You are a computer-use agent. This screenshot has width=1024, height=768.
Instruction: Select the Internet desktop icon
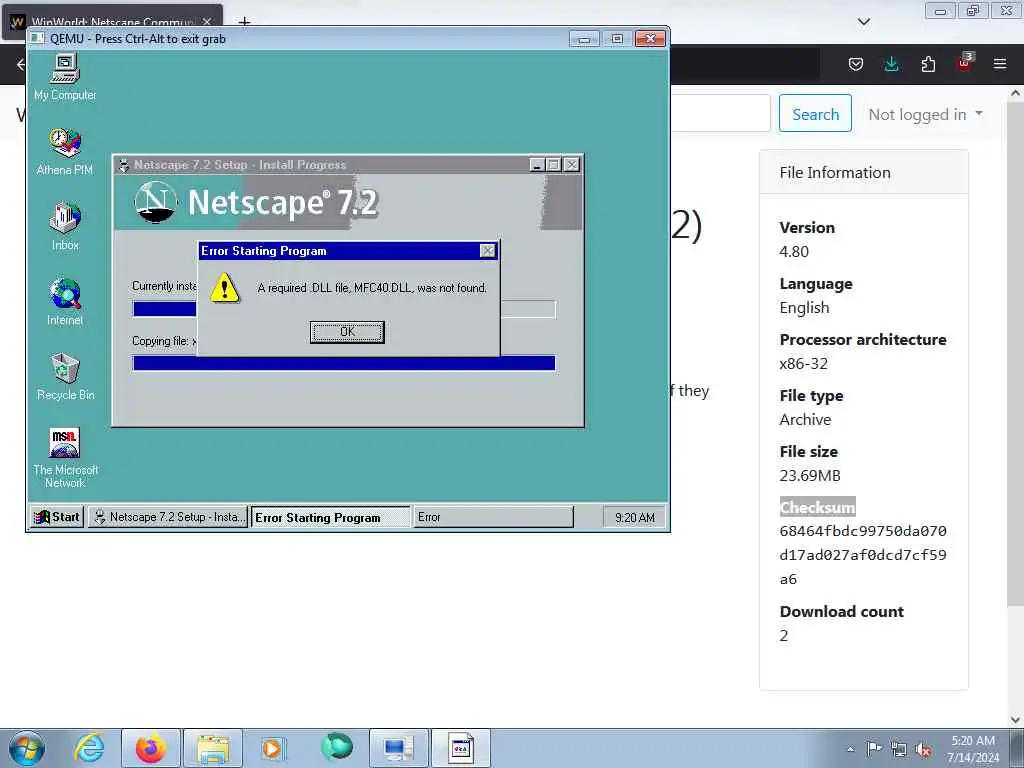(x=65, y=302)
